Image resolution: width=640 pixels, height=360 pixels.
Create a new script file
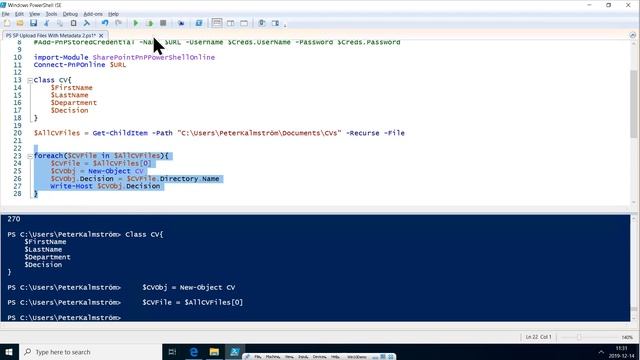[x=7, y=23]
